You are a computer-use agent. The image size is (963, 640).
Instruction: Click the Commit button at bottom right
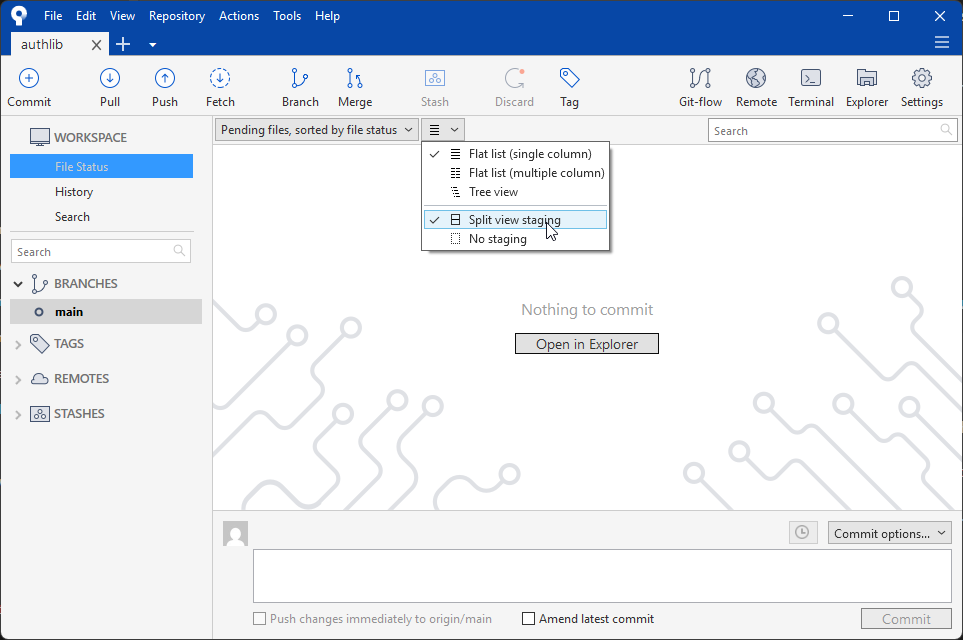coord(906,619)
